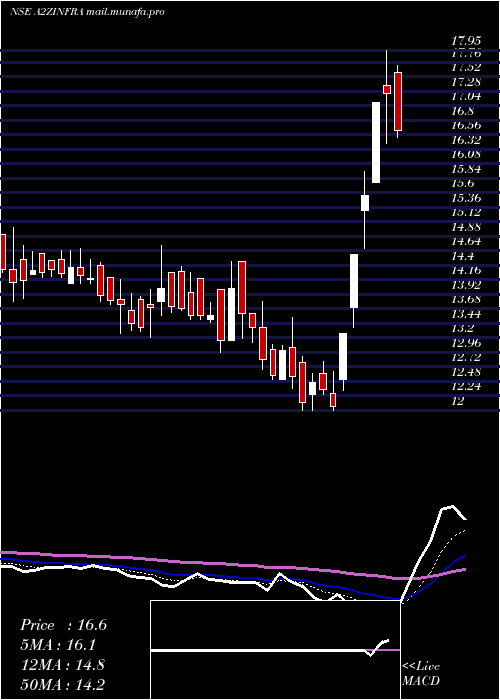The height and width of the screenshot is (700, 500).
Task: Click the 5MA : 16.1 readout
Action: coord(58,645)
